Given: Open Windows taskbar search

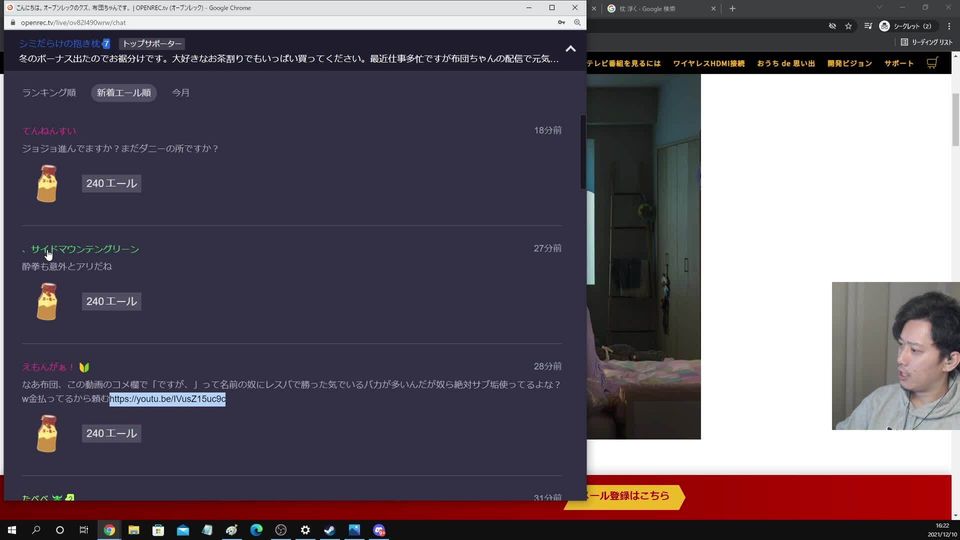Looking at the screenshot, I should click(x=36, y=530).
